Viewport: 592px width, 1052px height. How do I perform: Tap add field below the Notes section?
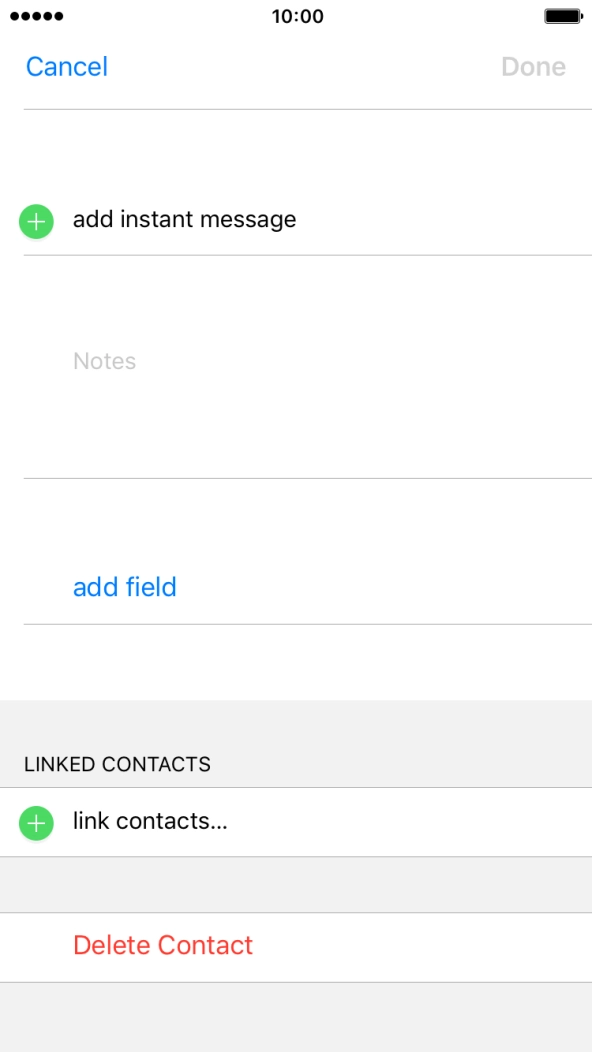coord(124,587)
